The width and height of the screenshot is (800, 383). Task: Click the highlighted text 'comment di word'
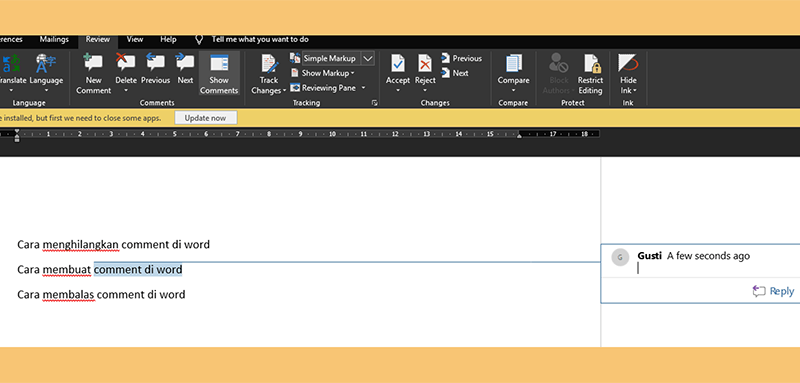tap(138, 269)
